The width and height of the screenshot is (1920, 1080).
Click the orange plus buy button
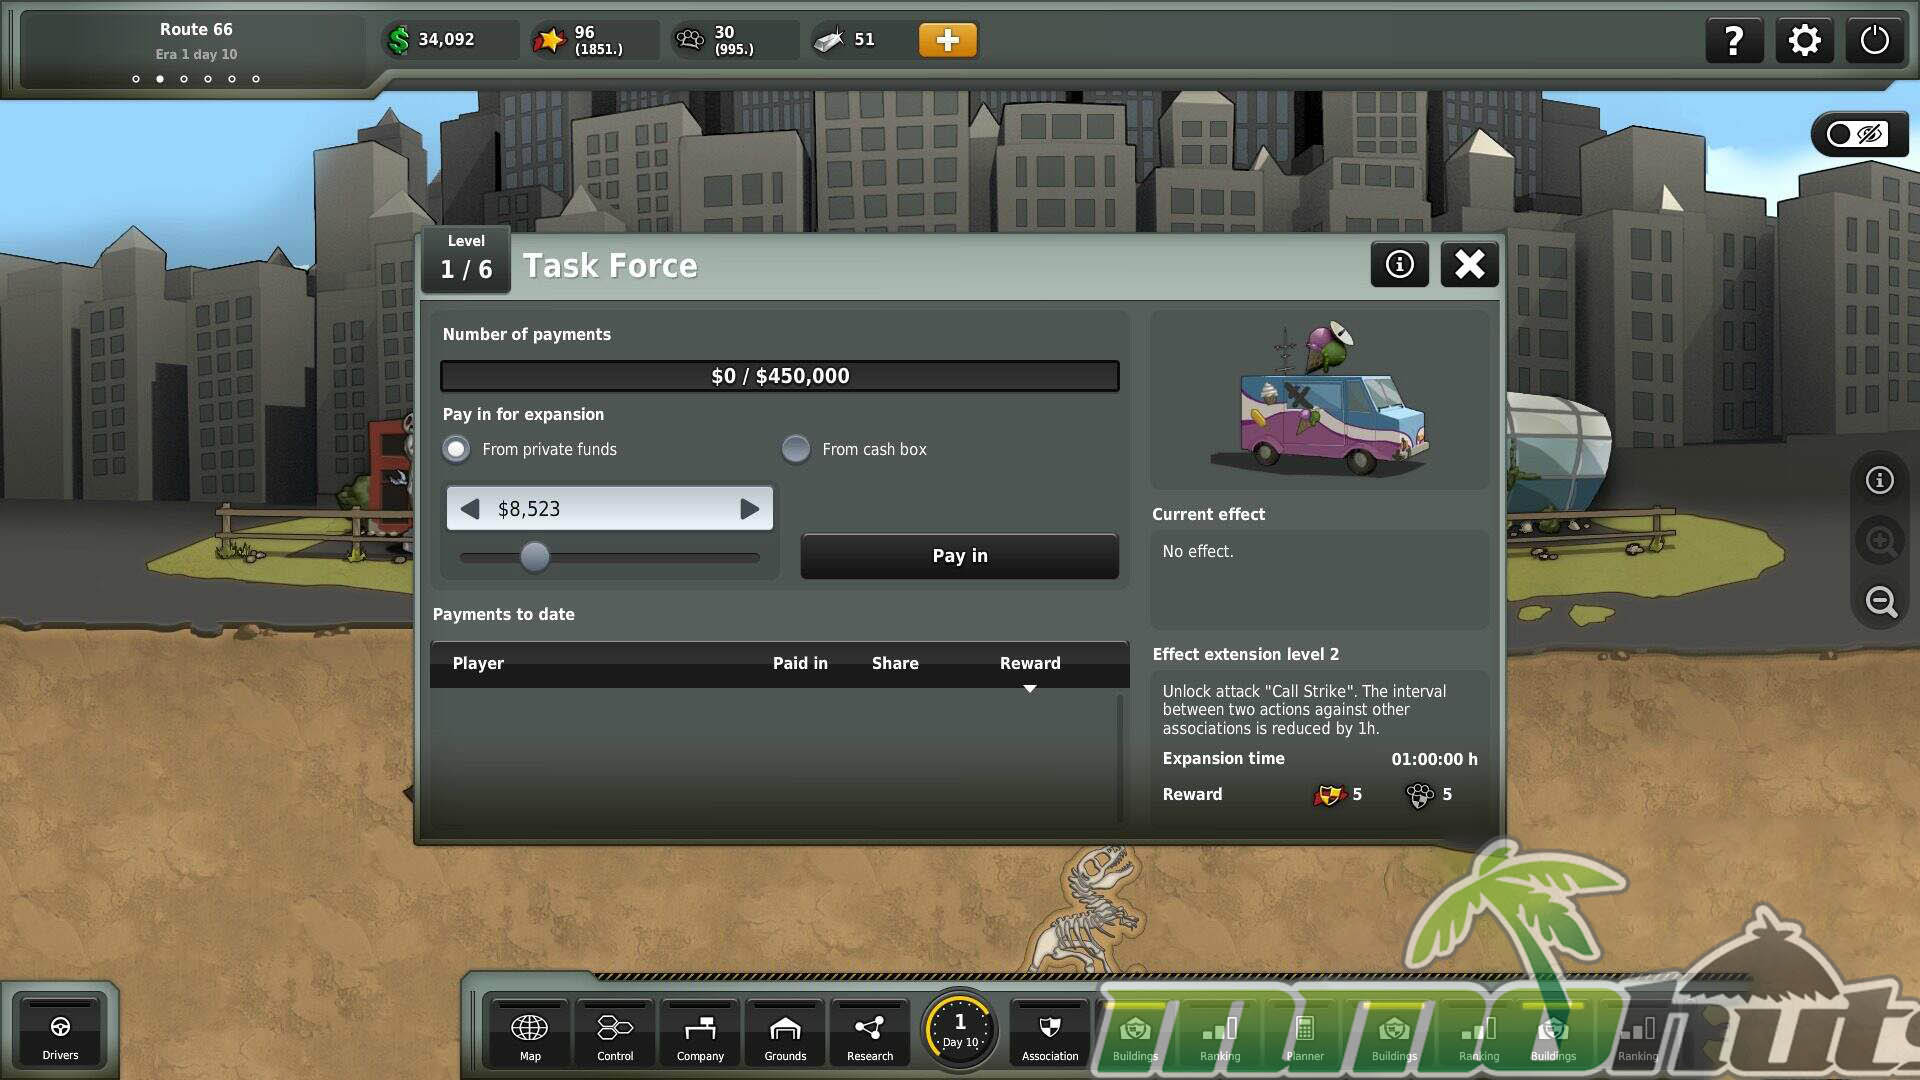pos(947,40)
